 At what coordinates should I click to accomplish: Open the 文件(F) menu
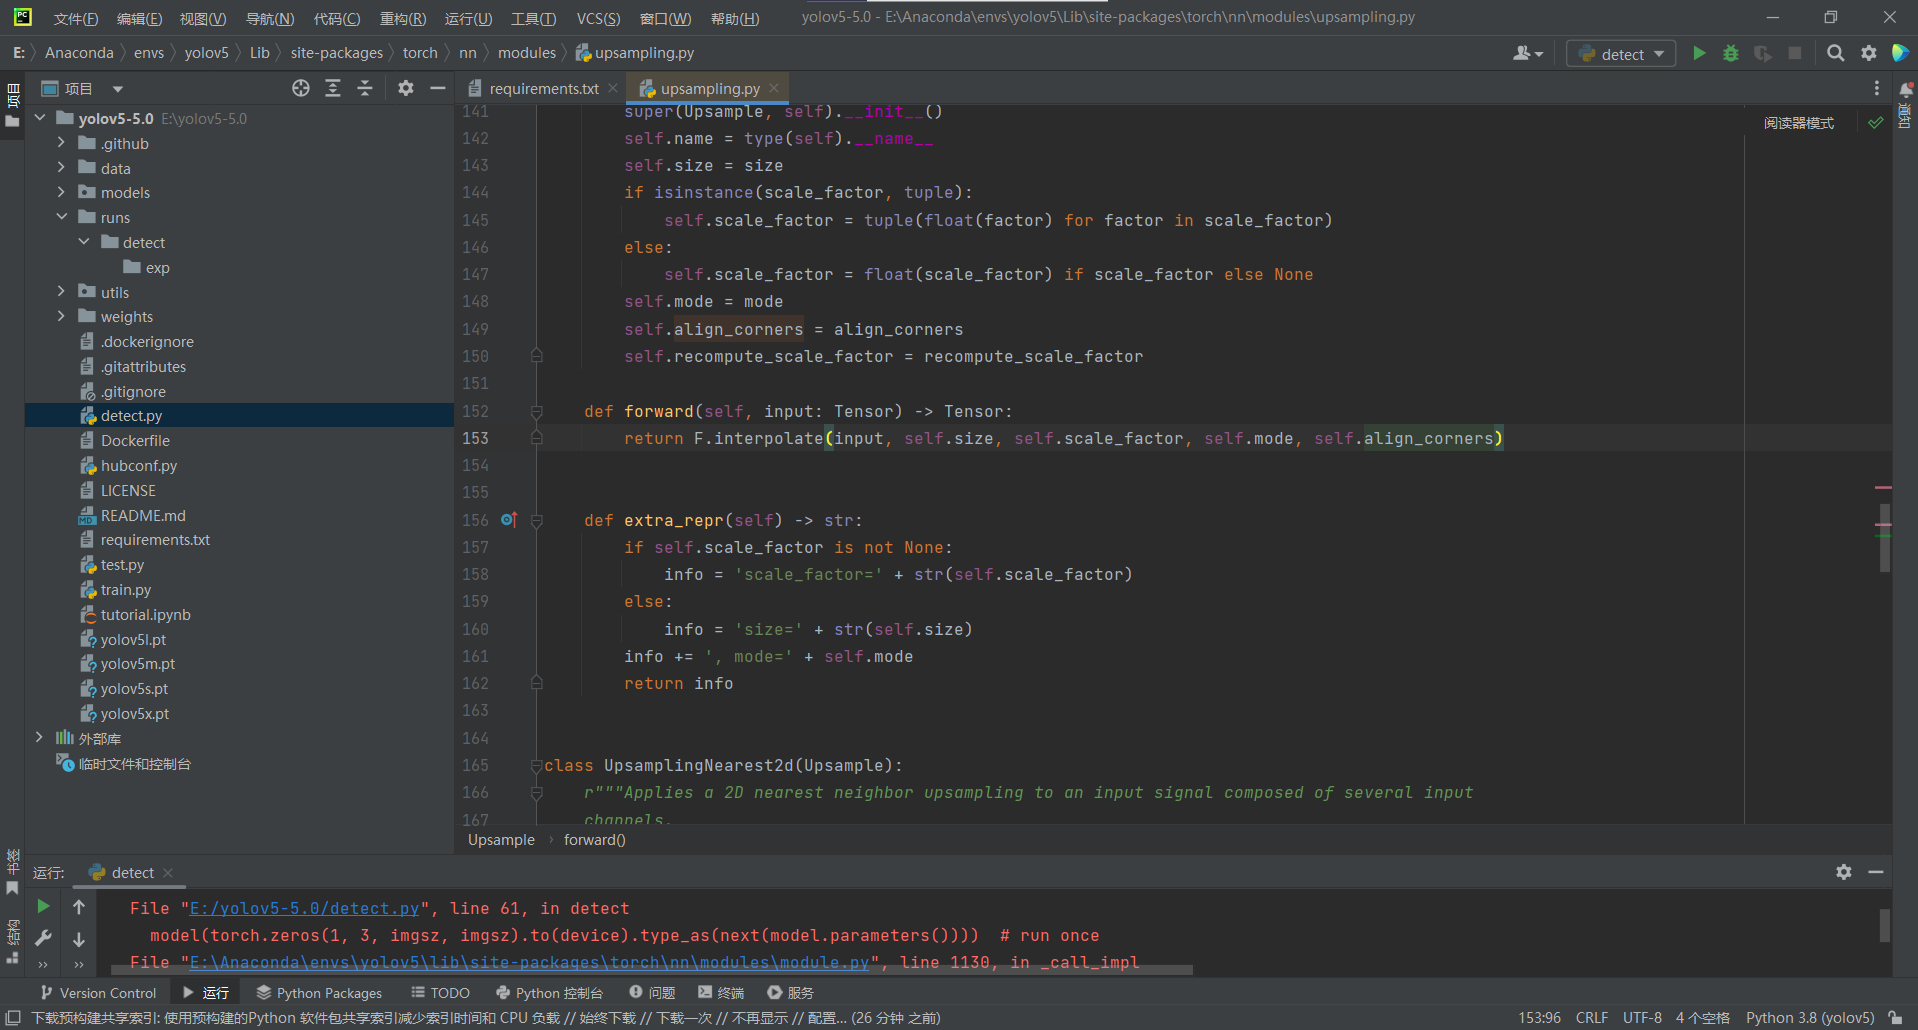click(x=76, y=19)
